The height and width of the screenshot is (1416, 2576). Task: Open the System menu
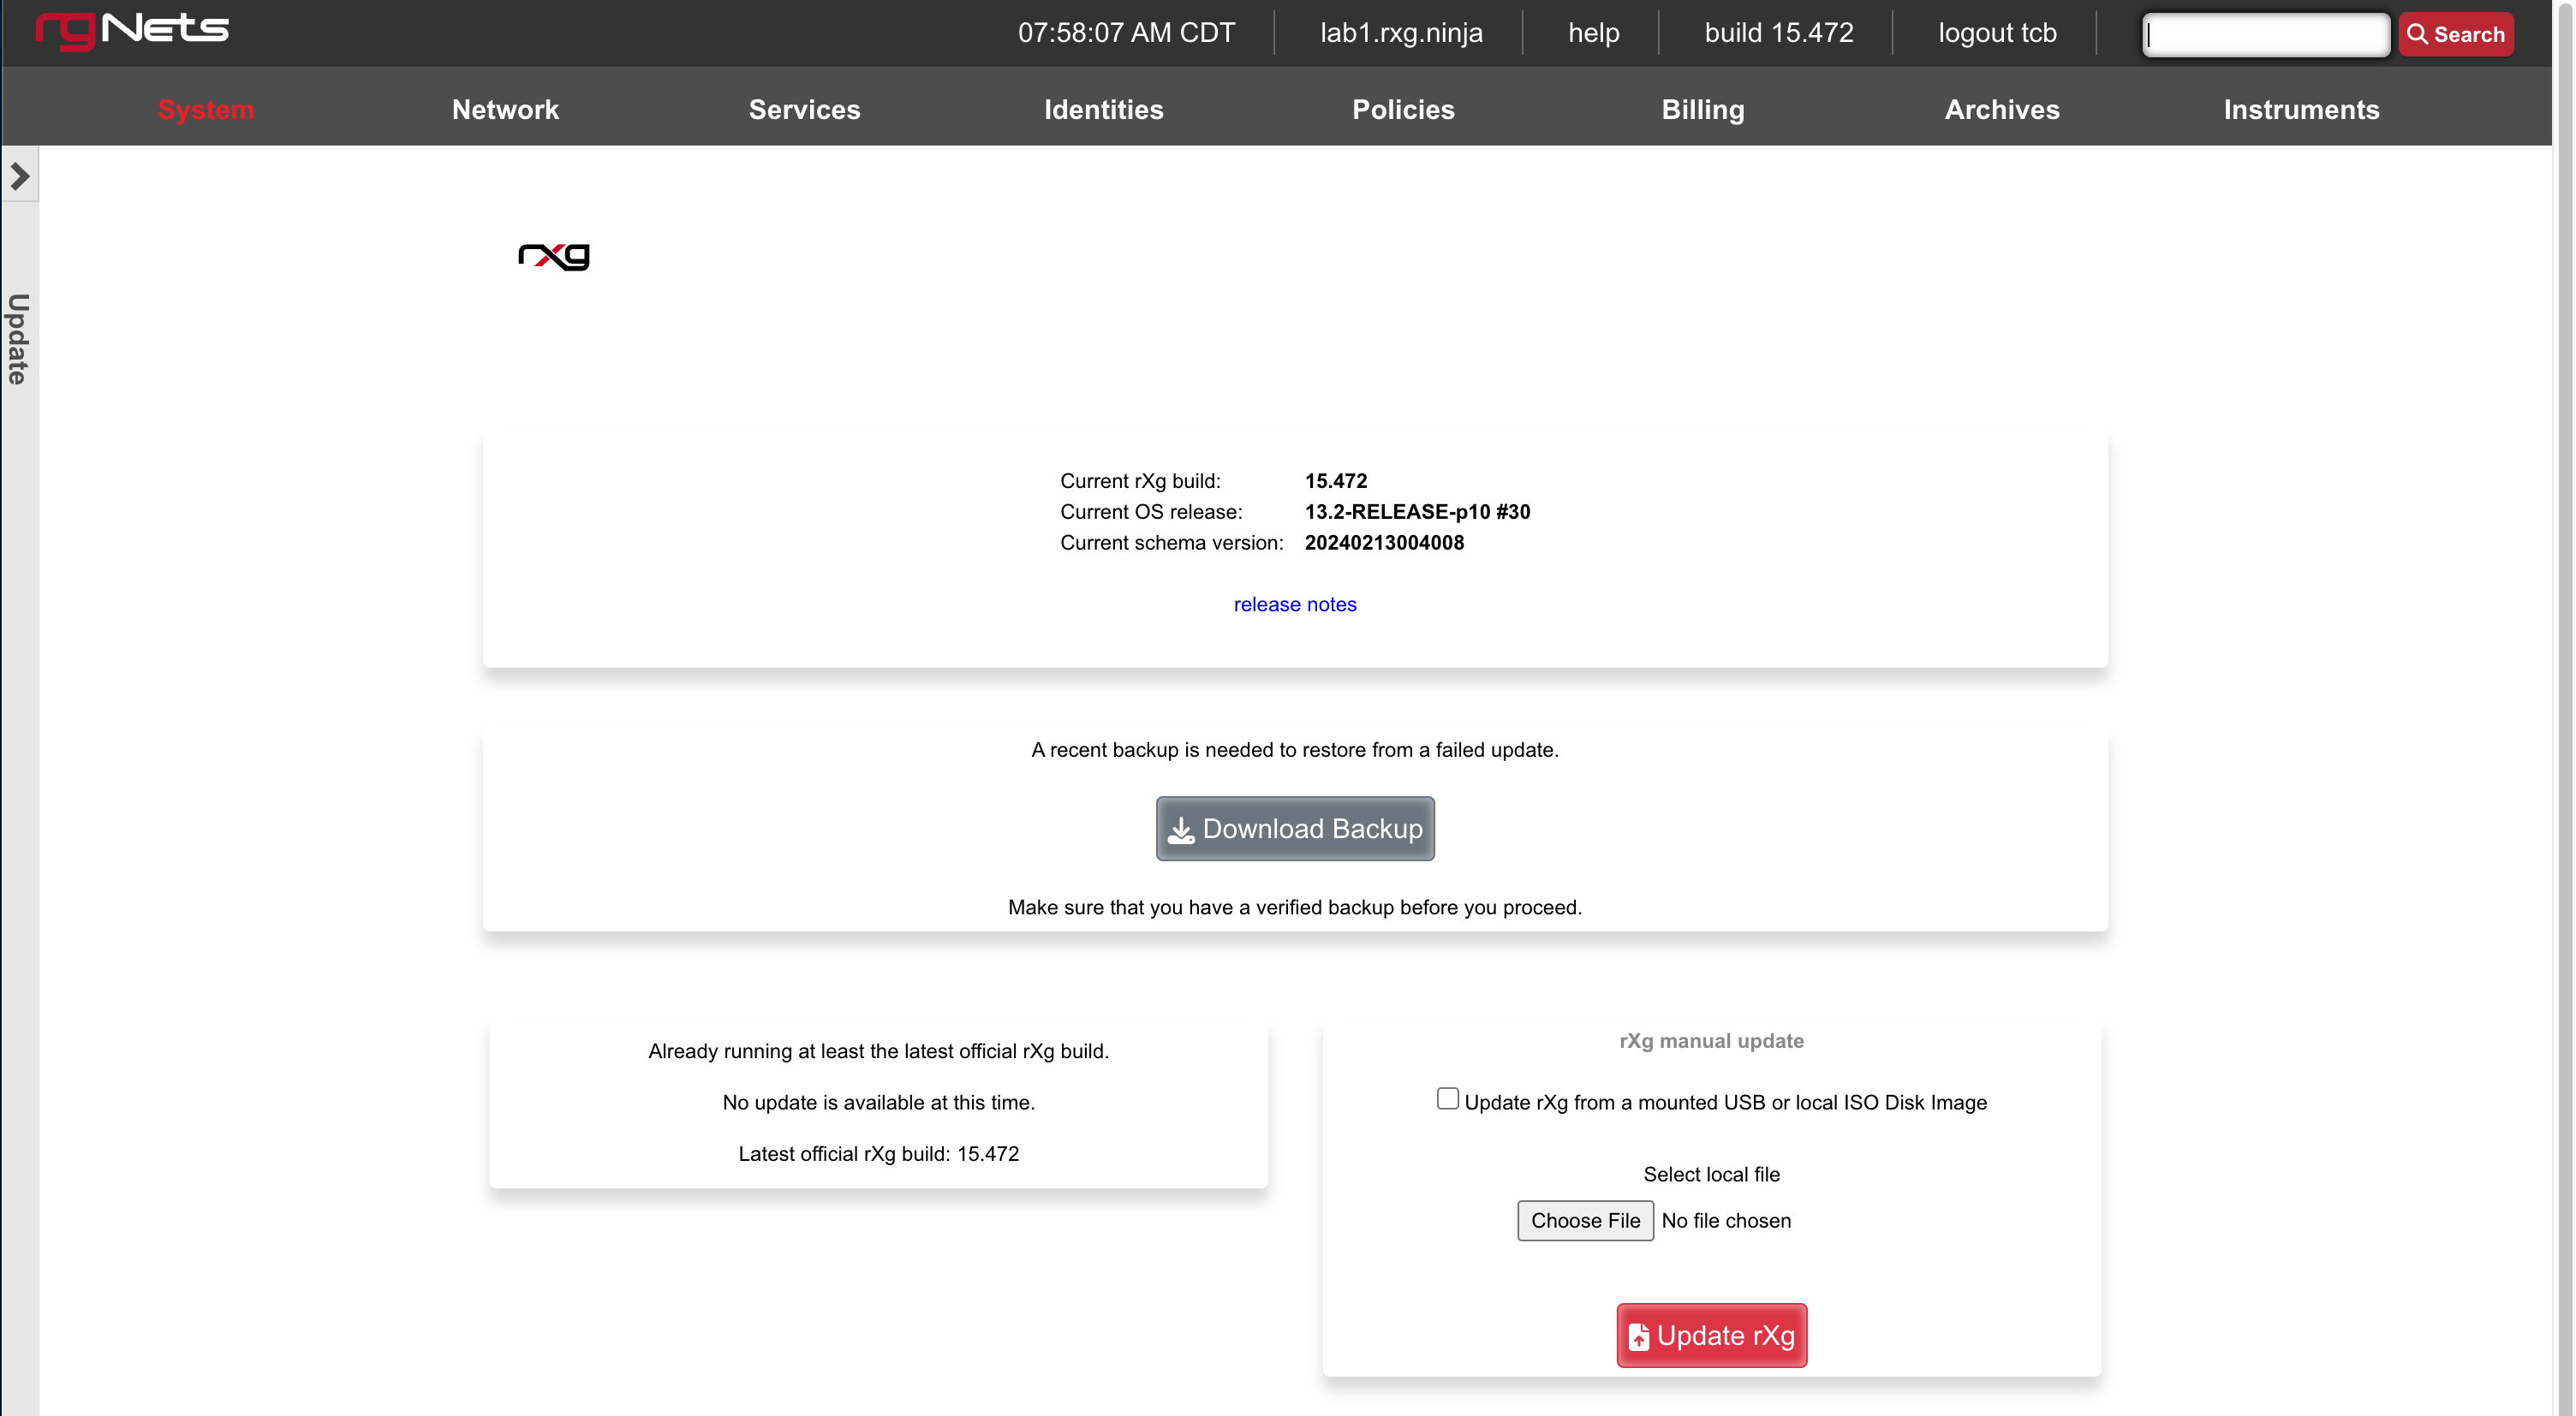(206, 109)
